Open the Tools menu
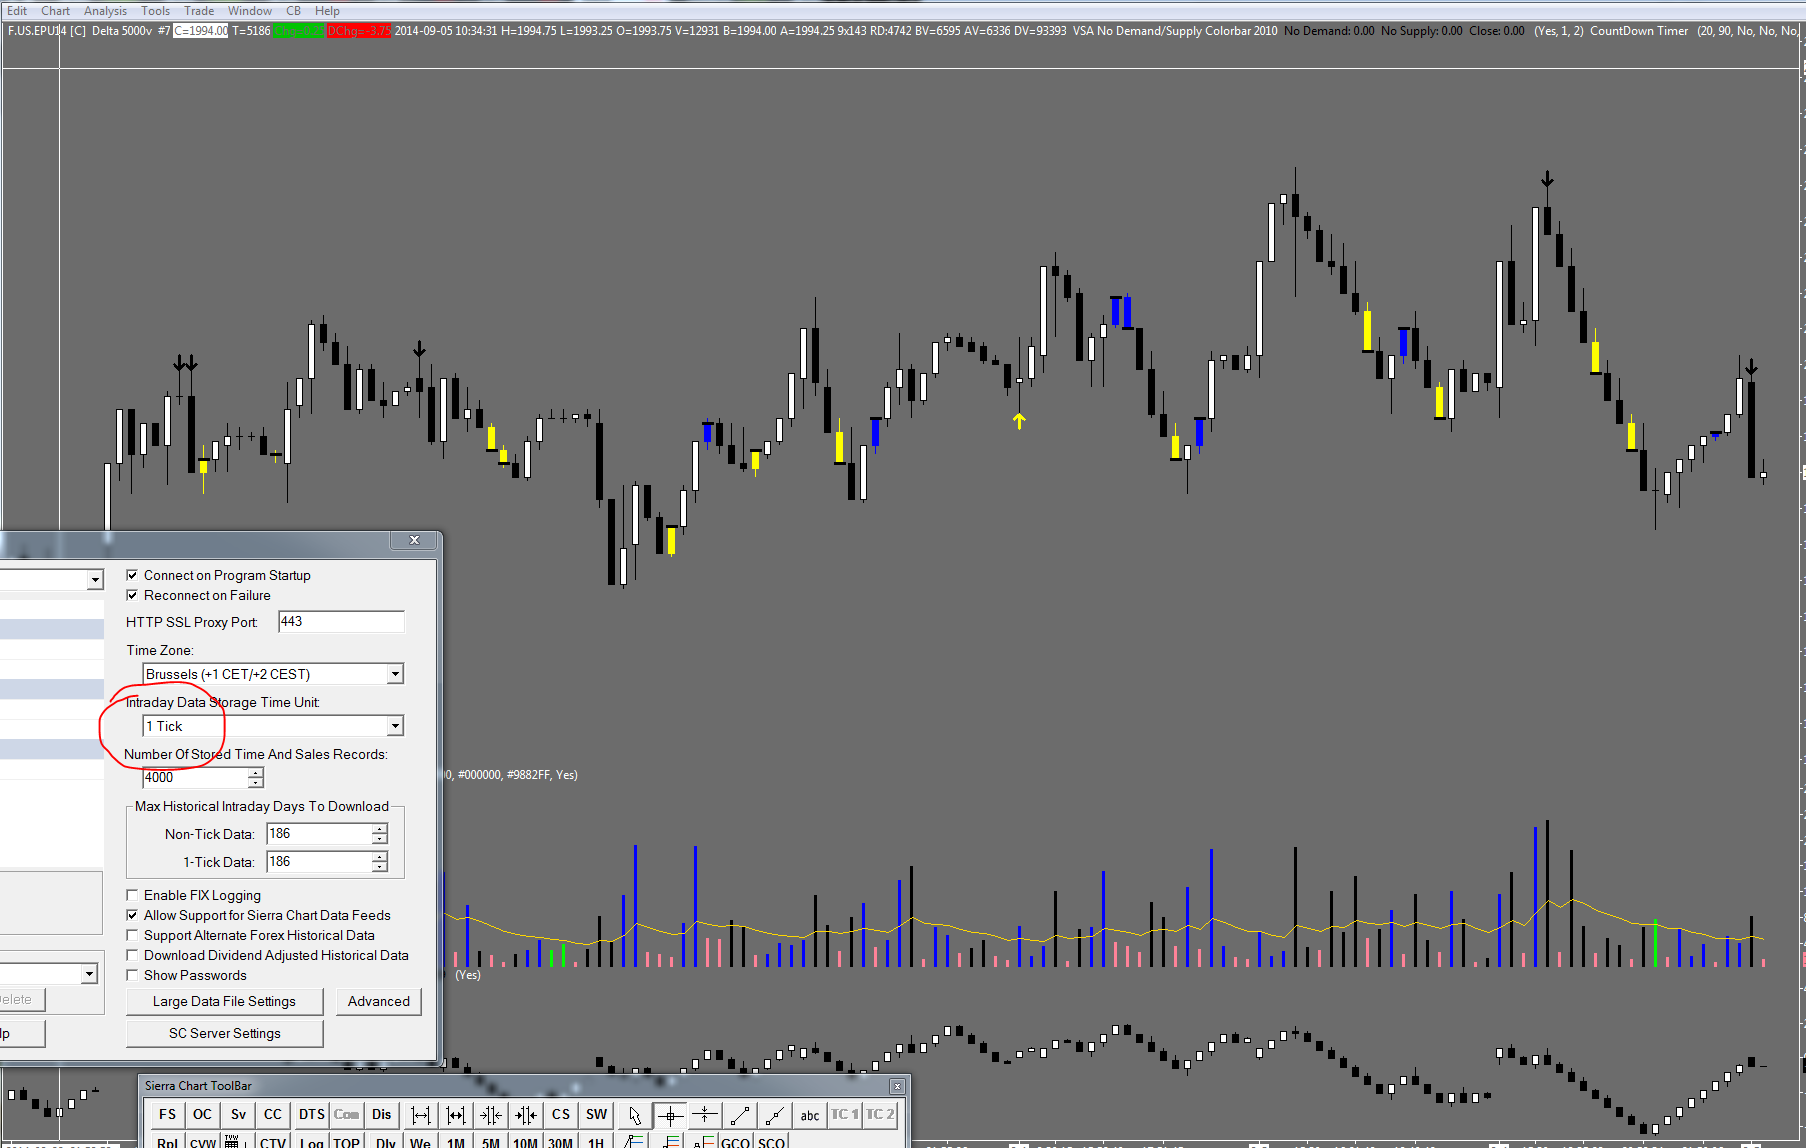The height and width of the screenshot is (1148, 1806). pos(155,11)
